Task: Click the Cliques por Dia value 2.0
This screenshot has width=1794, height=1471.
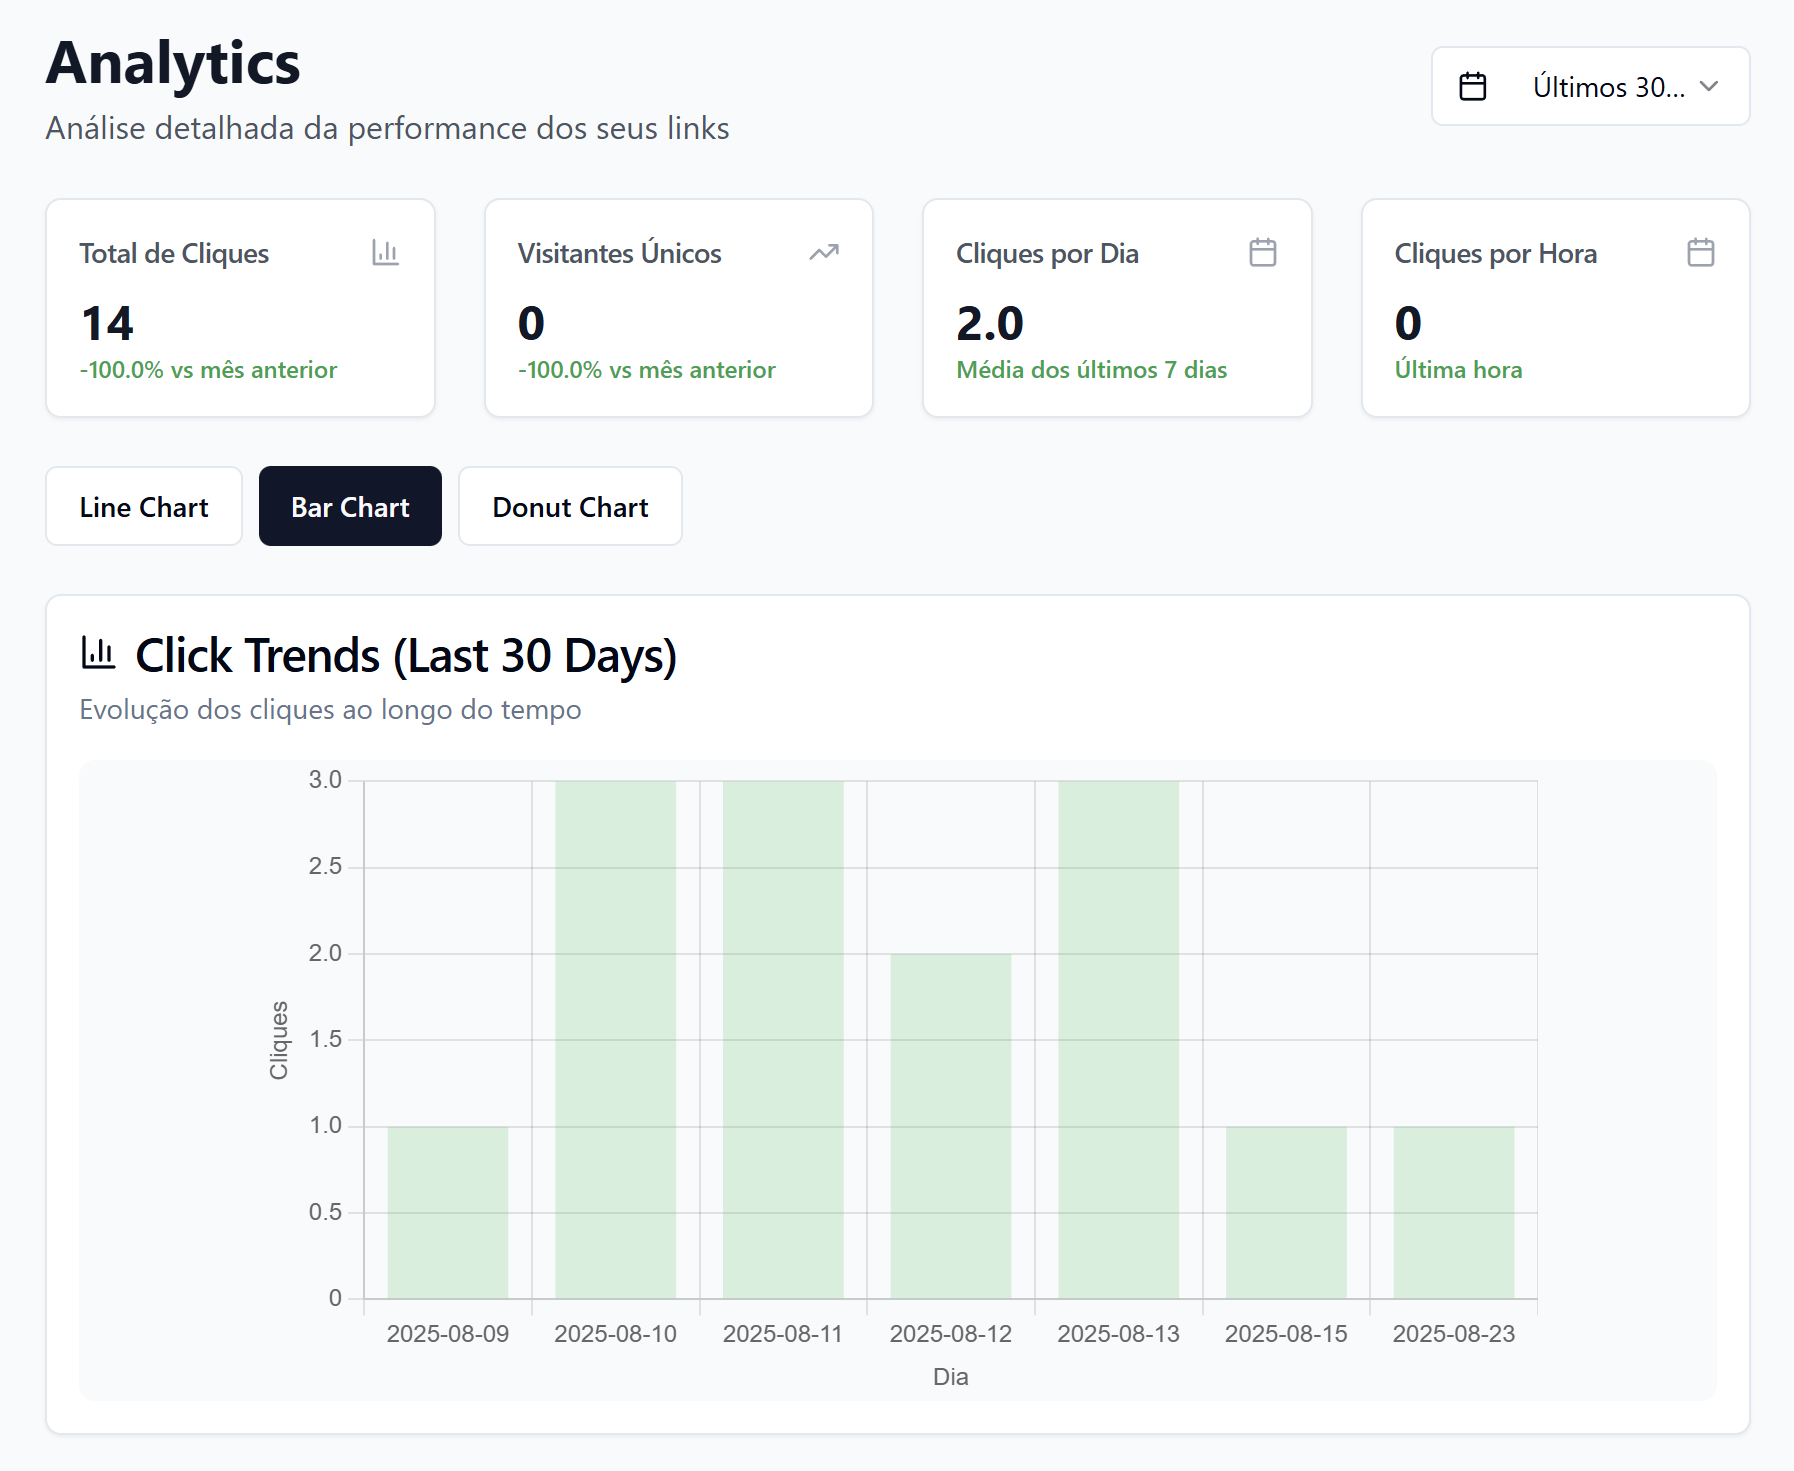Action: 989,323
